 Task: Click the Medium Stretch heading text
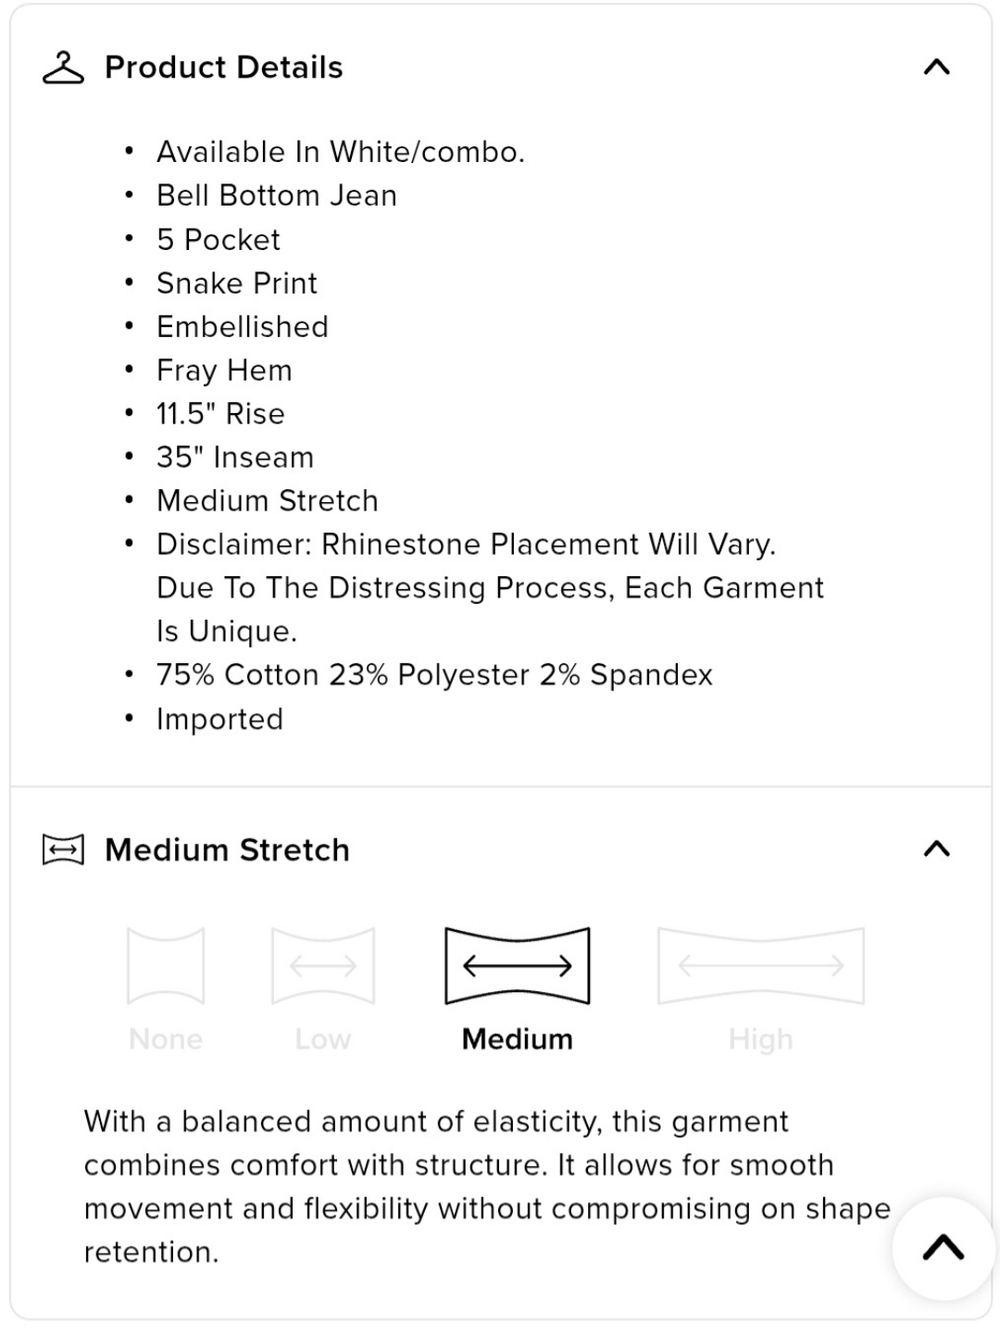coord(227,850)
